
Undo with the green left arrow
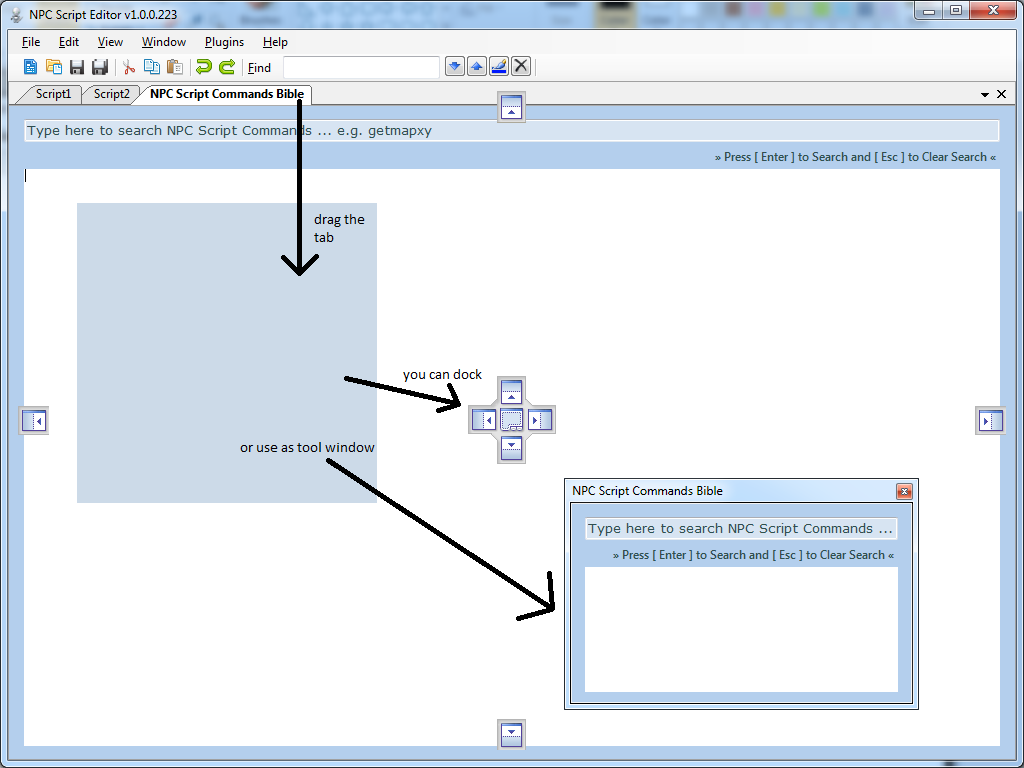coord(204,67)
